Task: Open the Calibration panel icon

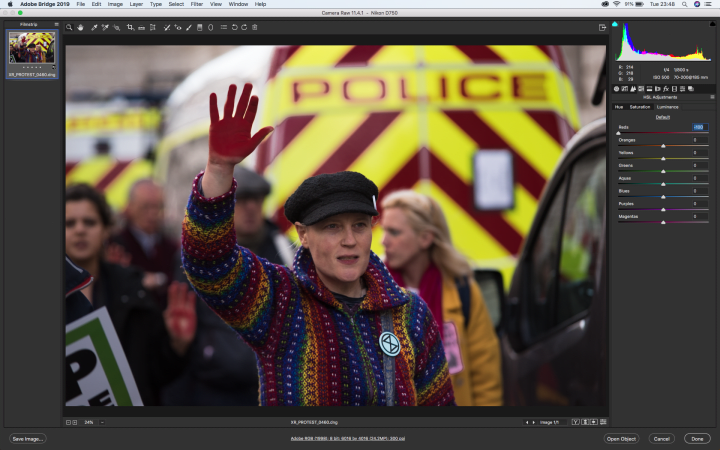Action: 674,89
